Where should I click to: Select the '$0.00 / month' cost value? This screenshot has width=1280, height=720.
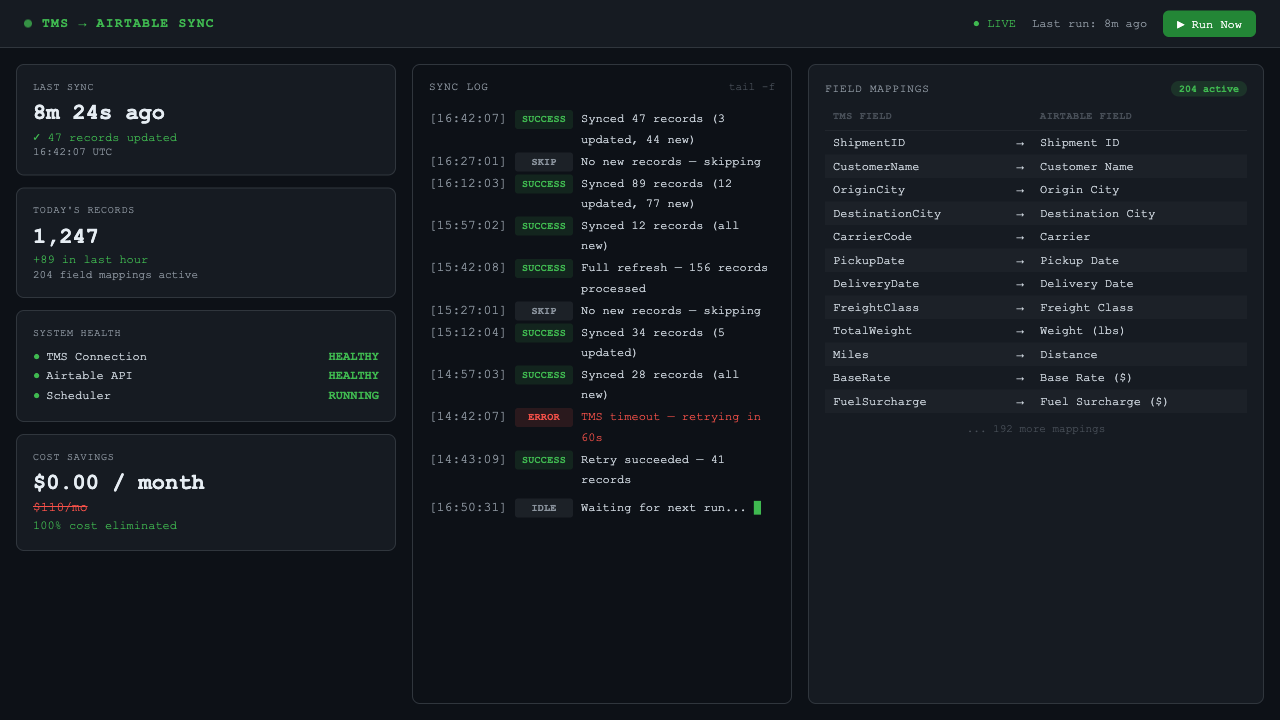[119, 483]
